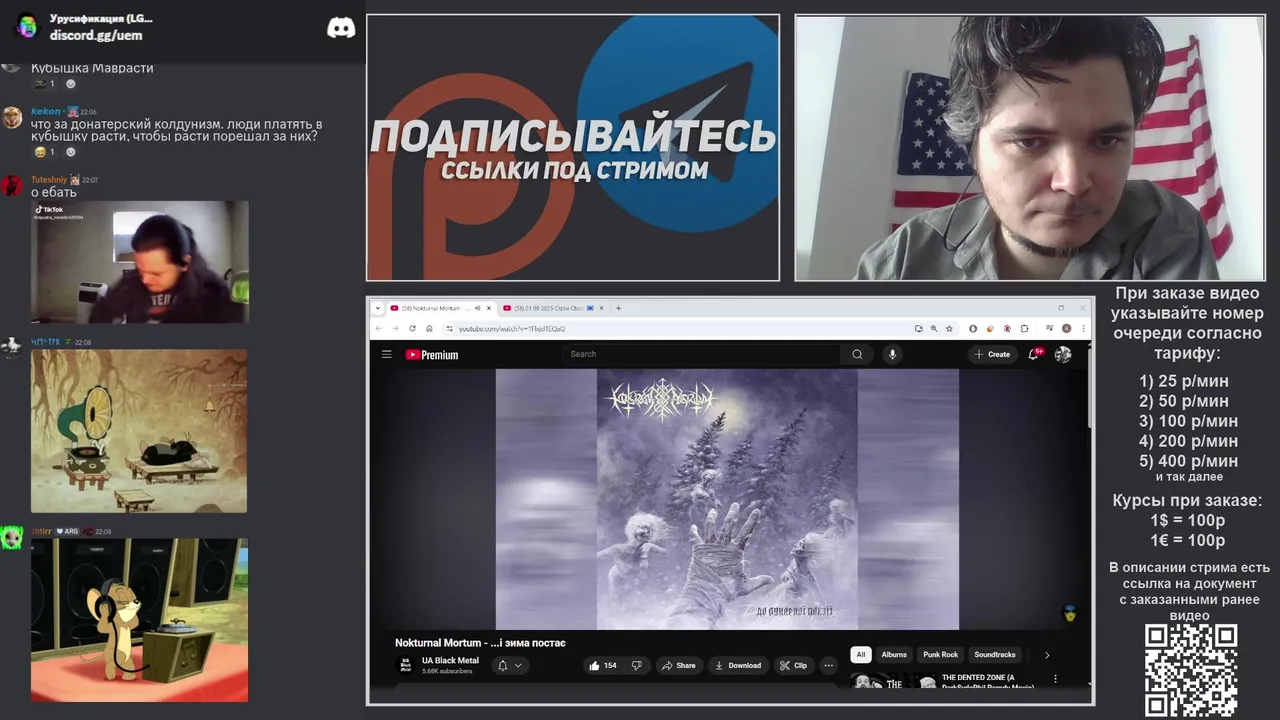The height and width of the screenshot is (720, 1280).
Task: Open the Chrome profile avatar
Action: coord(1067,328)
